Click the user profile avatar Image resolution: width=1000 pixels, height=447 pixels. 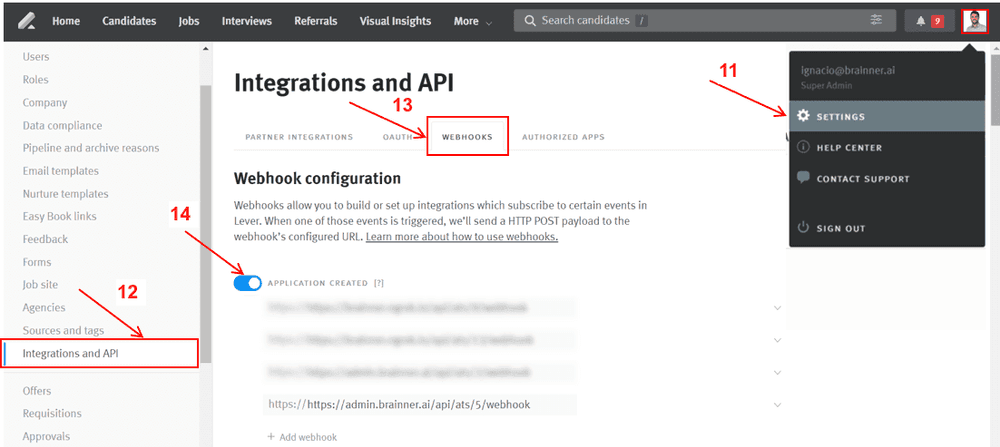click(975, 21)
